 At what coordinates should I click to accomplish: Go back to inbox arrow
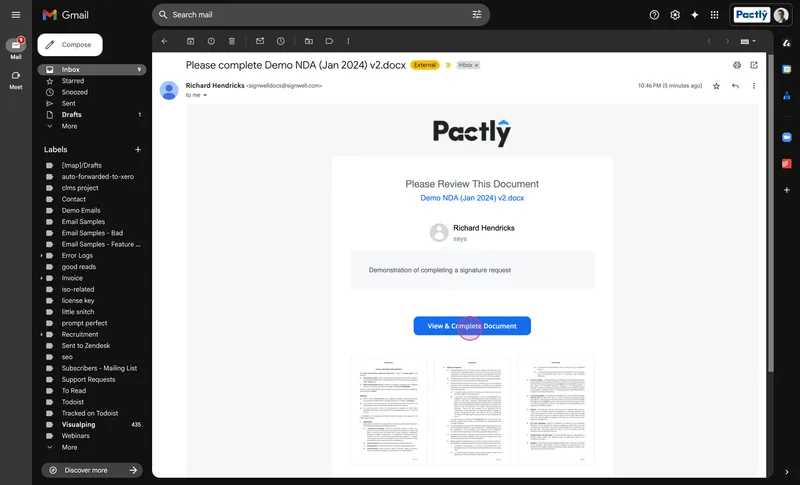click(164, 41)
